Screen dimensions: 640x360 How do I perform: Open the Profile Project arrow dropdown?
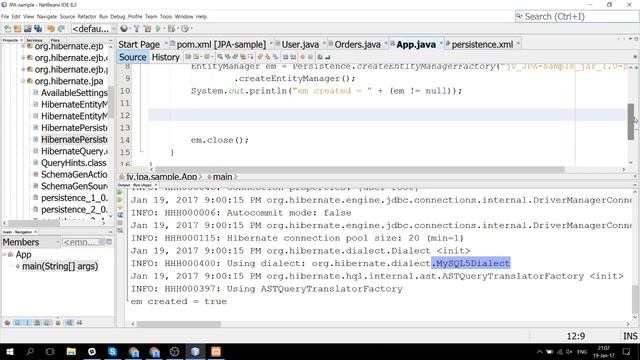(x=191, y=29)
